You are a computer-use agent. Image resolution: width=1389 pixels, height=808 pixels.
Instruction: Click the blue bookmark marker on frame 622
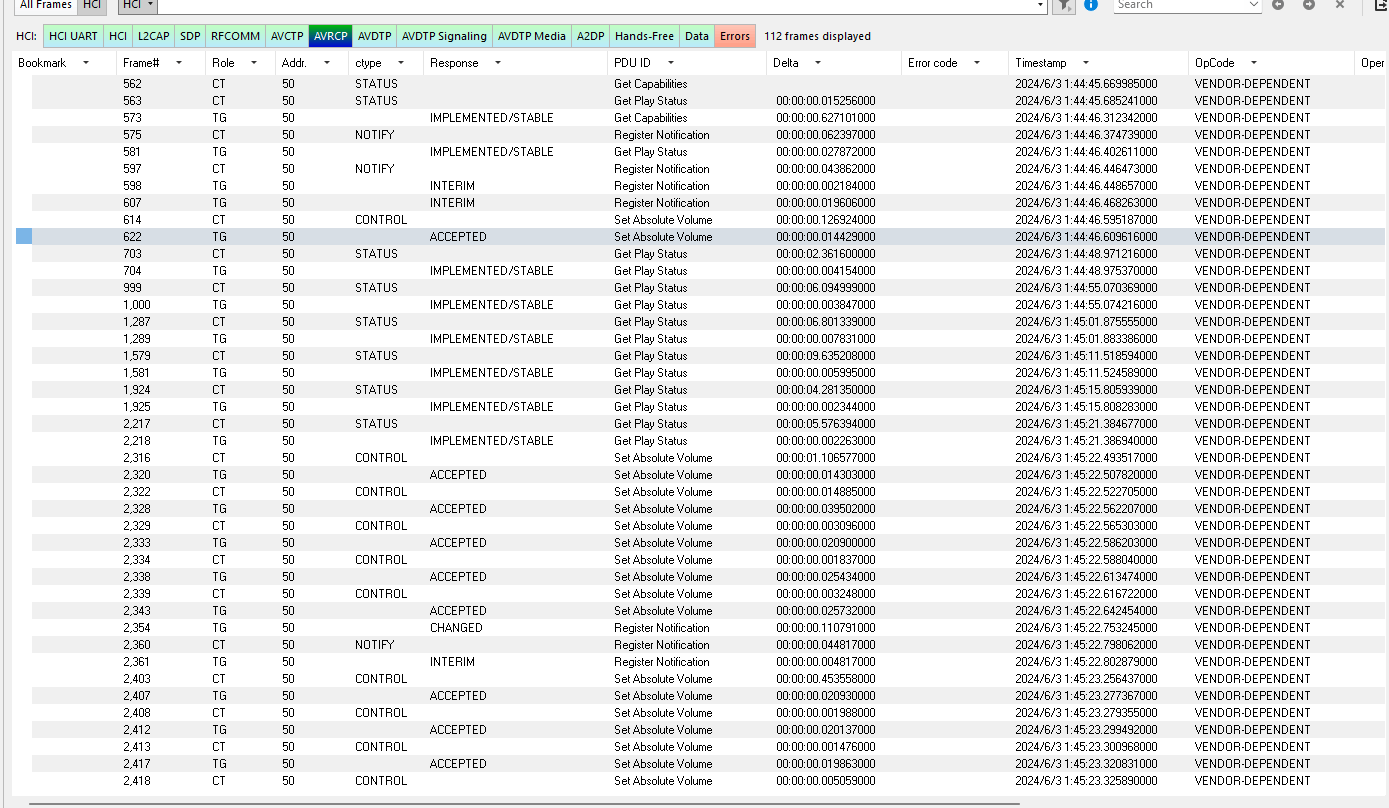(x=24, y=237)
